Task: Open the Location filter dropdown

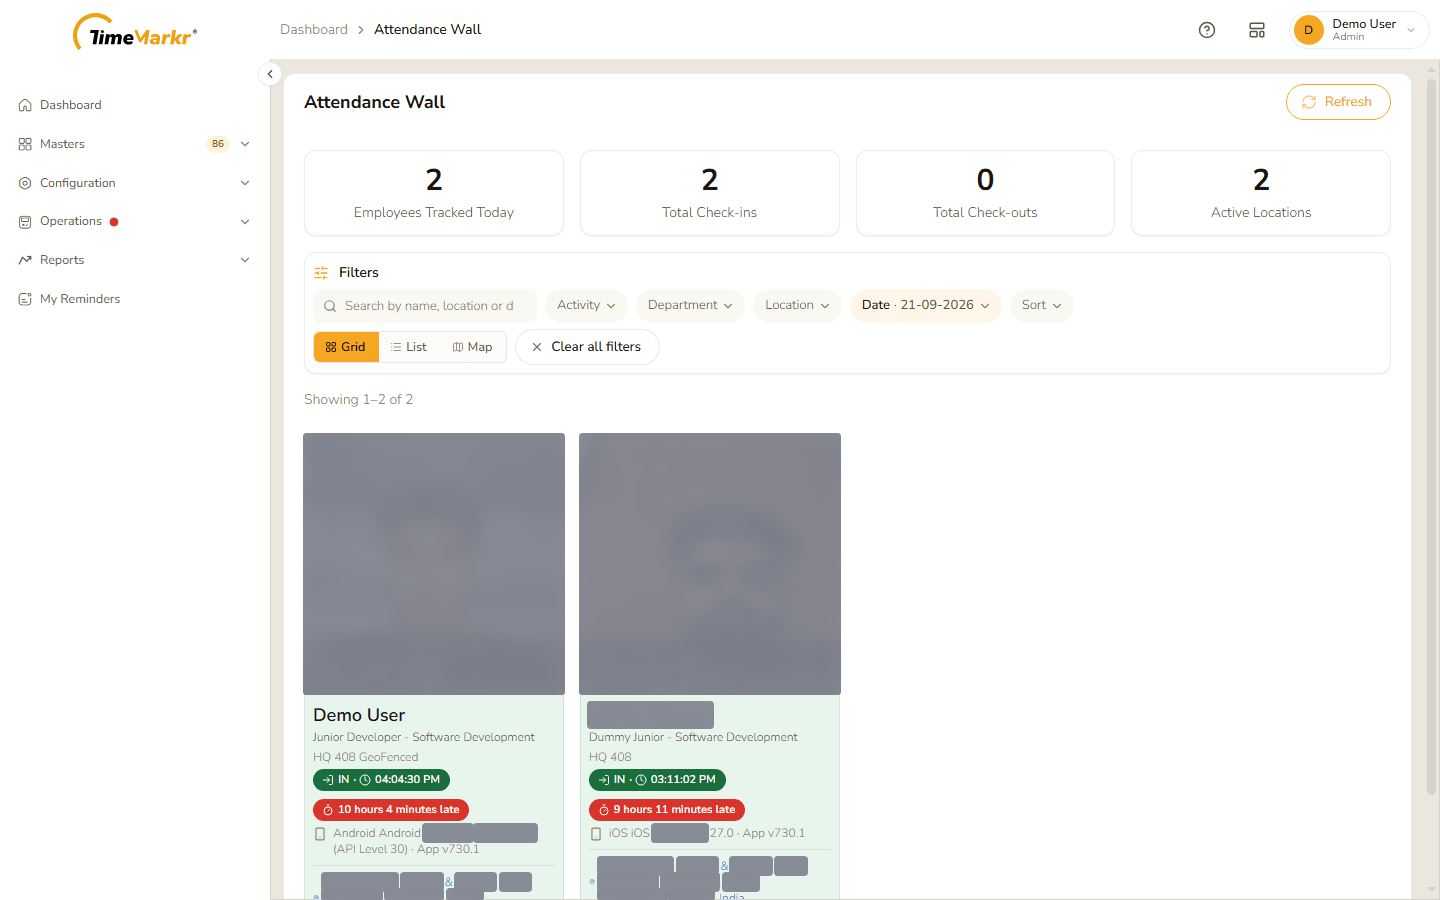Action: 797,306
